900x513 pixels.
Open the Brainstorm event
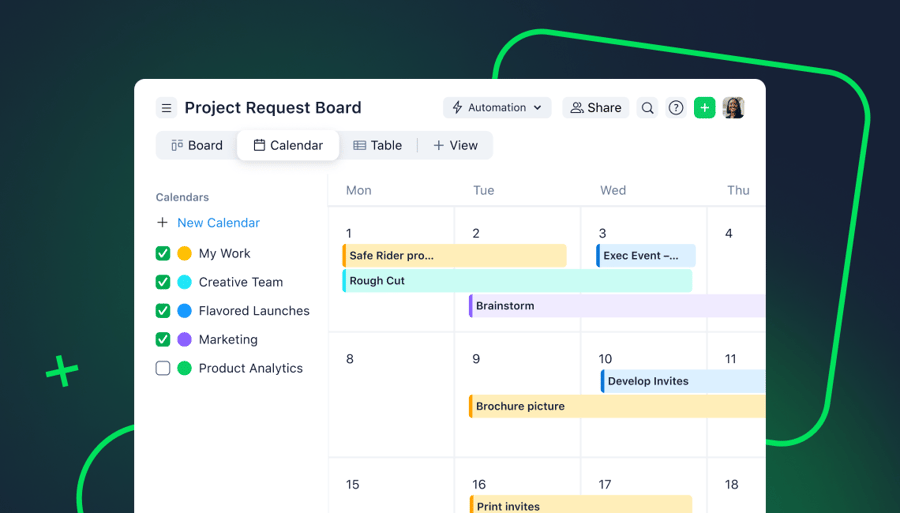[x=617, y=306]
